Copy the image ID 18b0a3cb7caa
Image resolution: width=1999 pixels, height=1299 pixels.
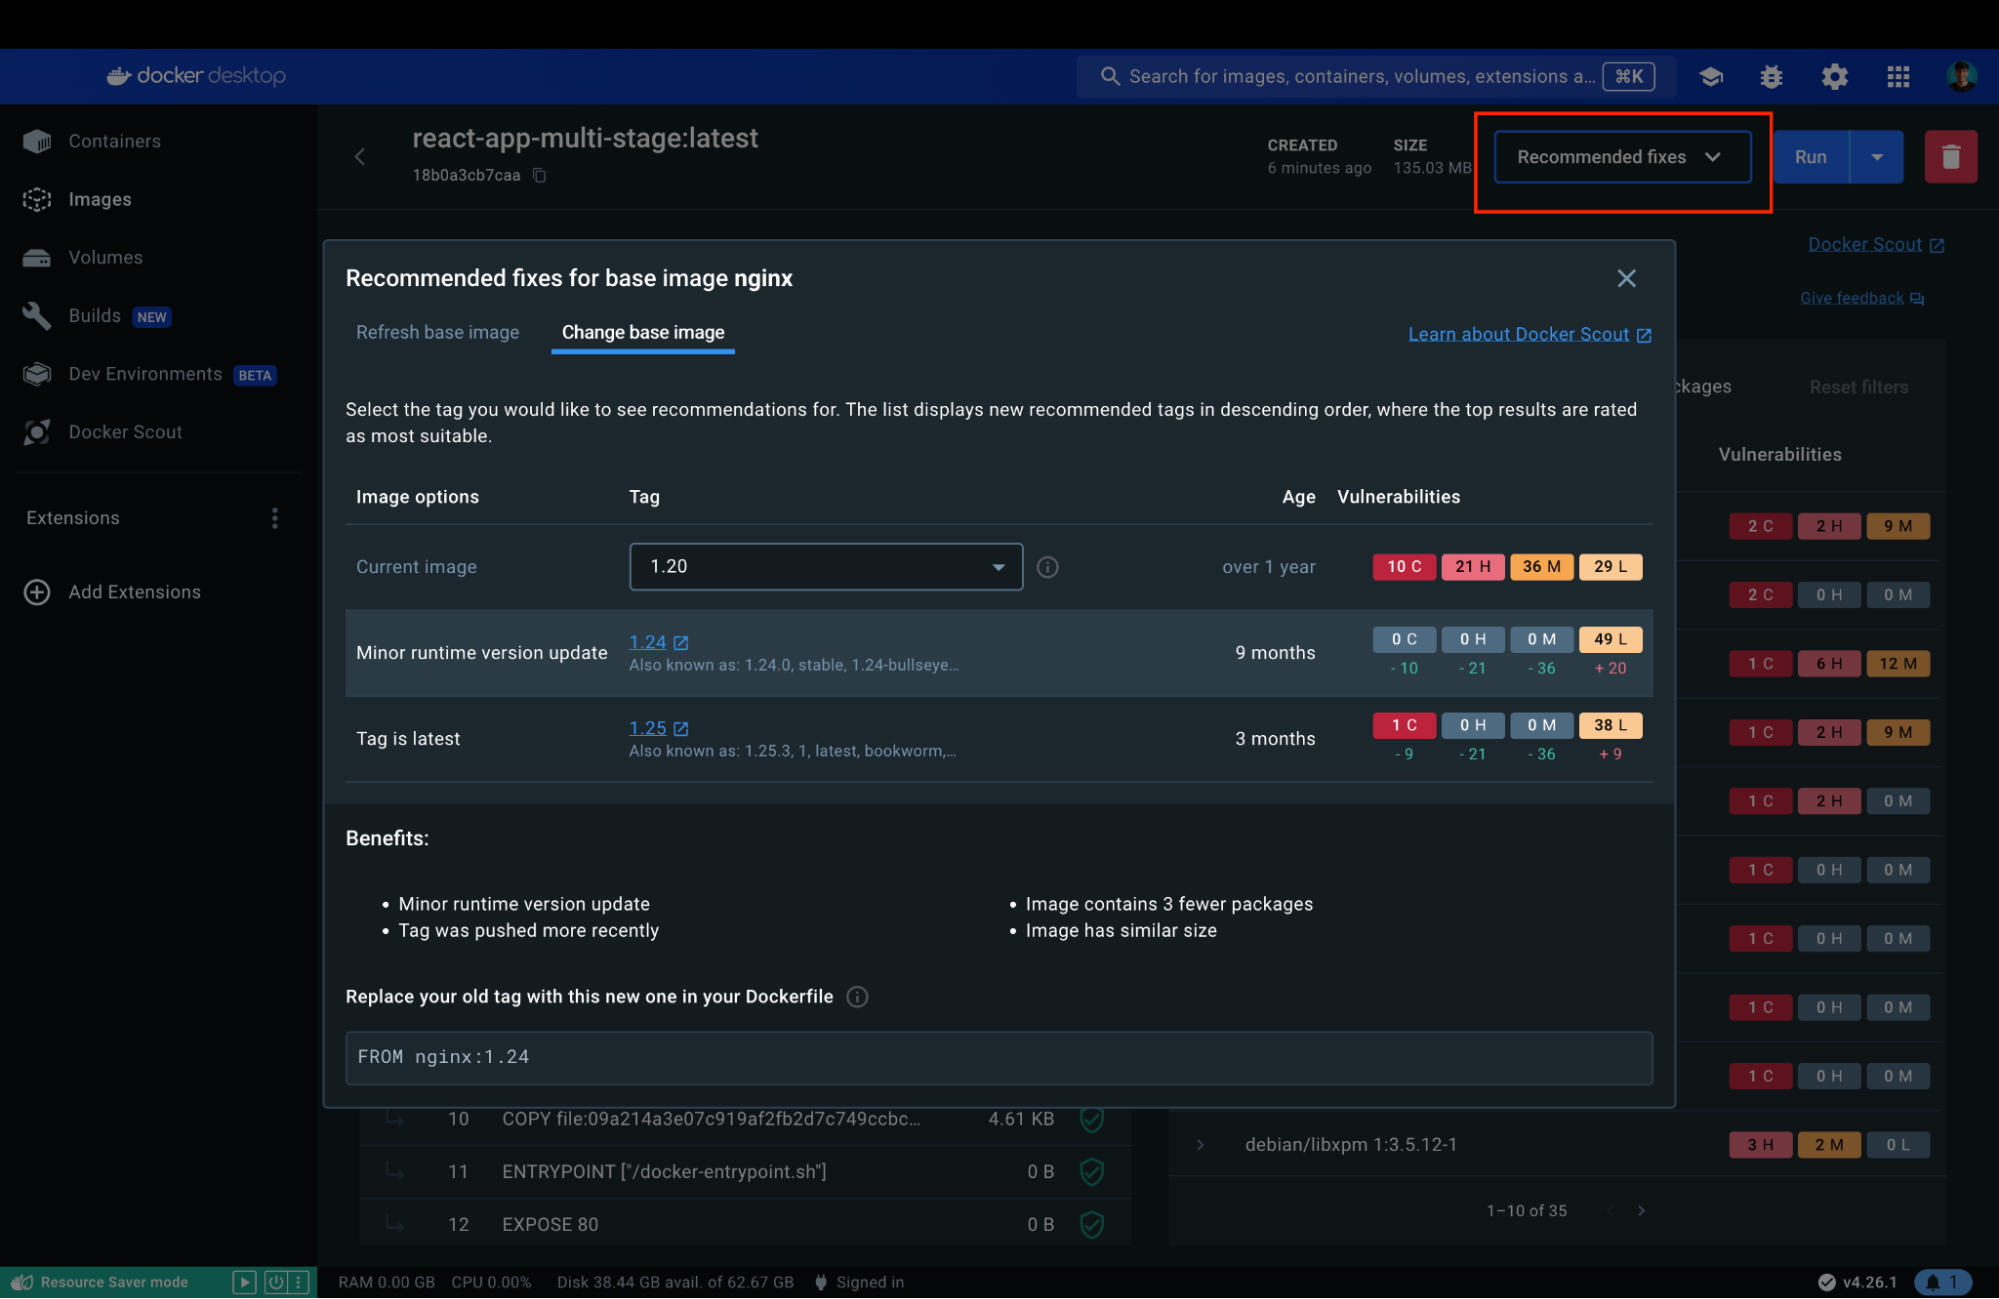[x=539, y=176]
